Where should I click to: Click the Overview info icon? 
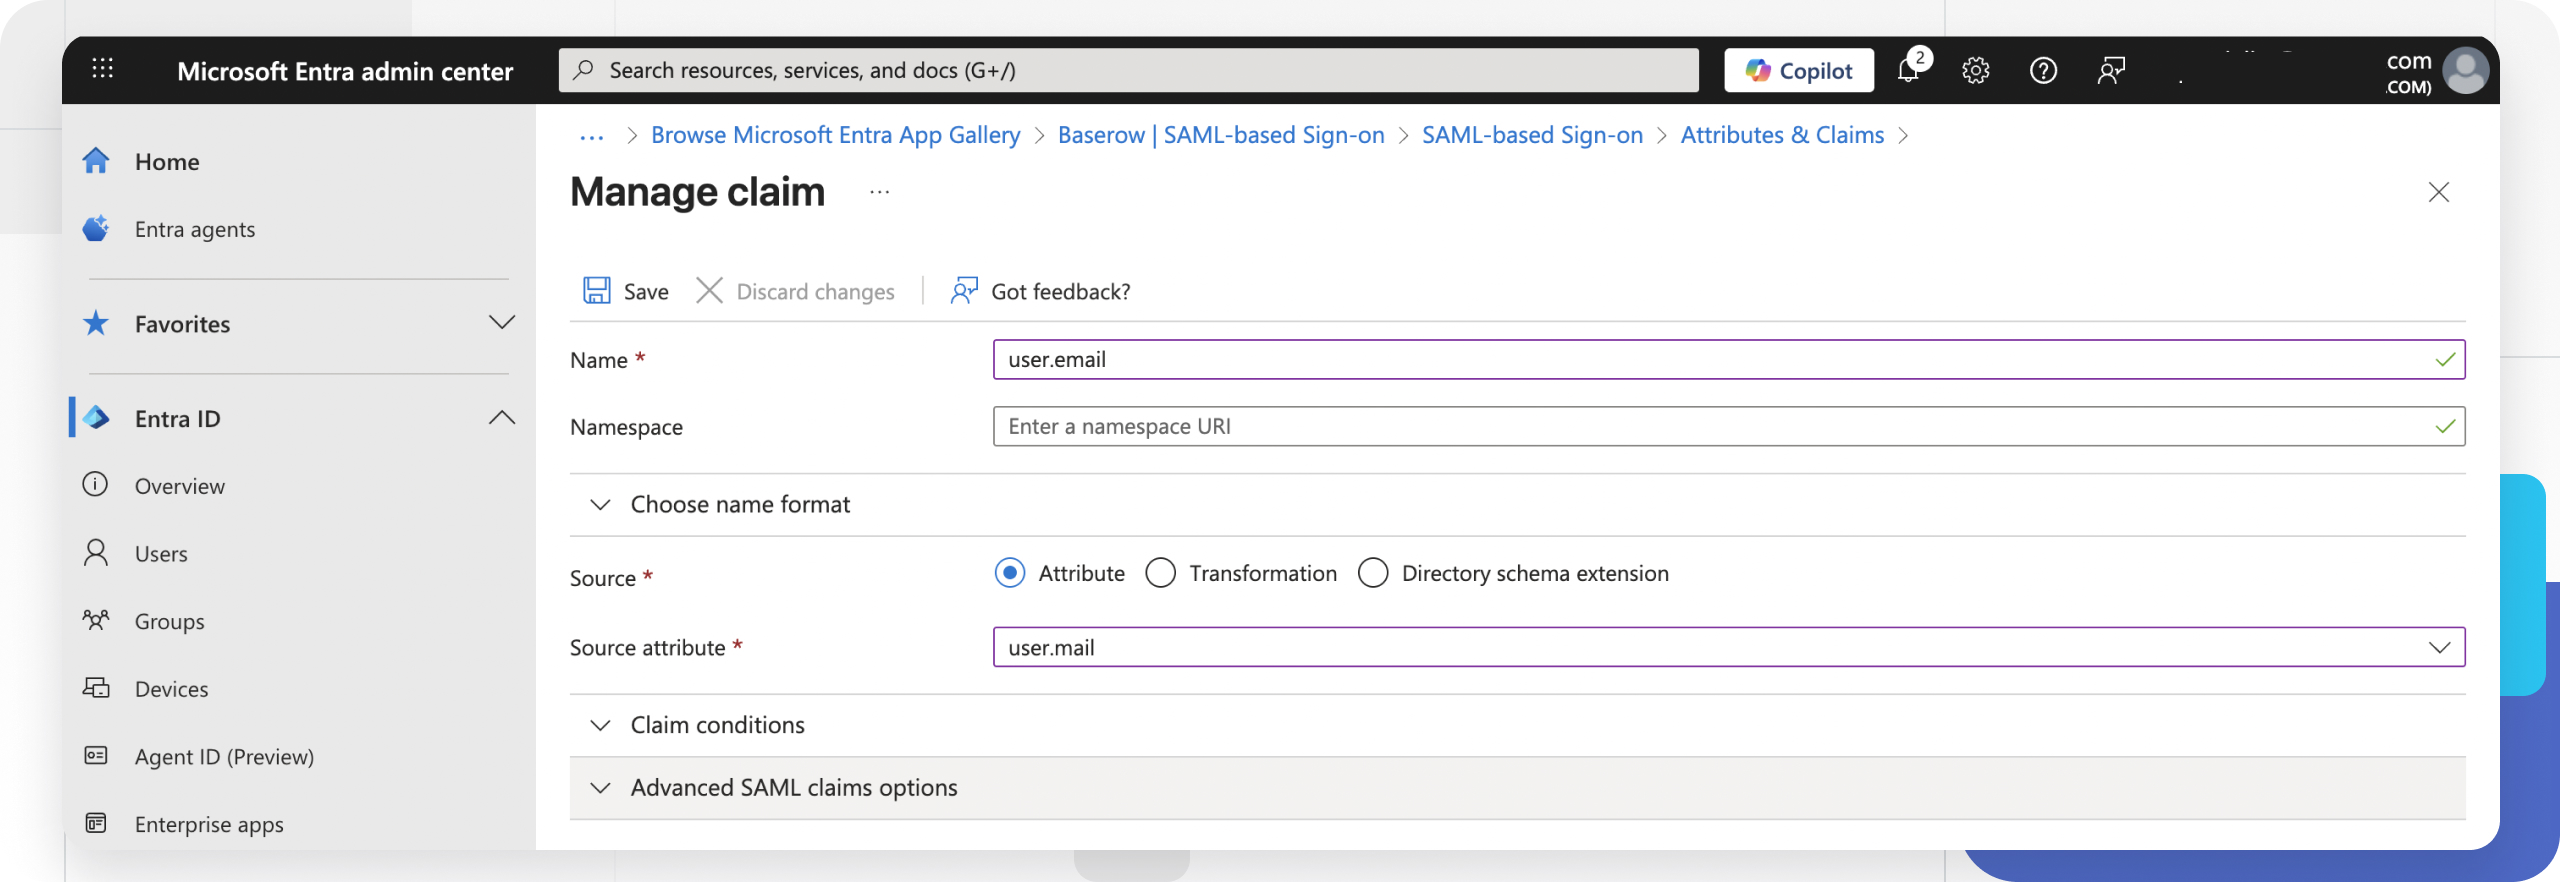95,485
